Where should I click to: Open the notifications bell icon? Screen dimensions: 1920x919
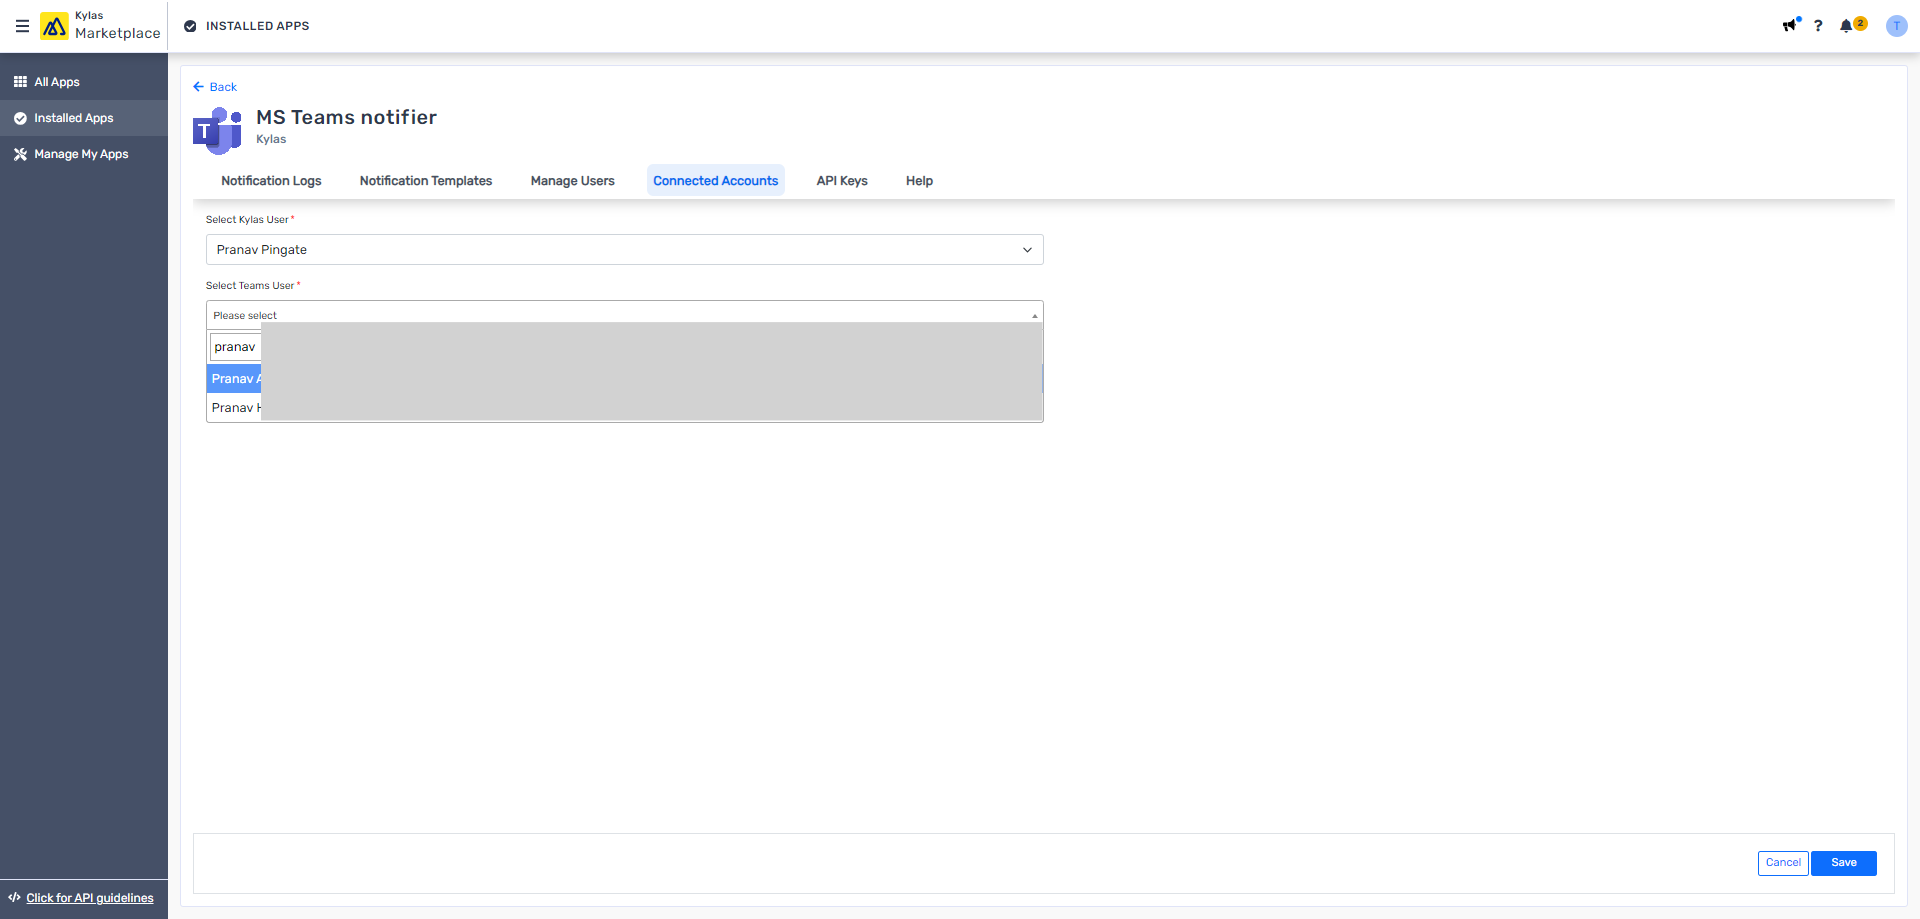click(1846, 26)
